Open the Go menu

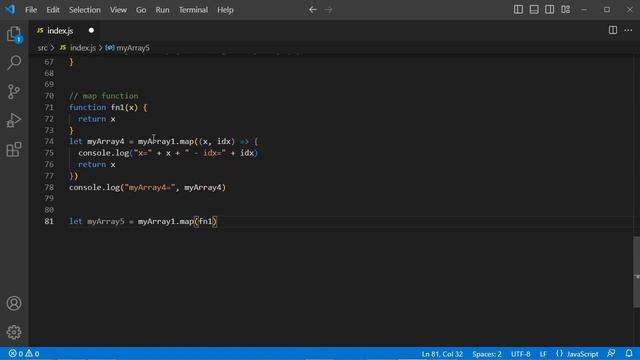[x=141, y=10]
